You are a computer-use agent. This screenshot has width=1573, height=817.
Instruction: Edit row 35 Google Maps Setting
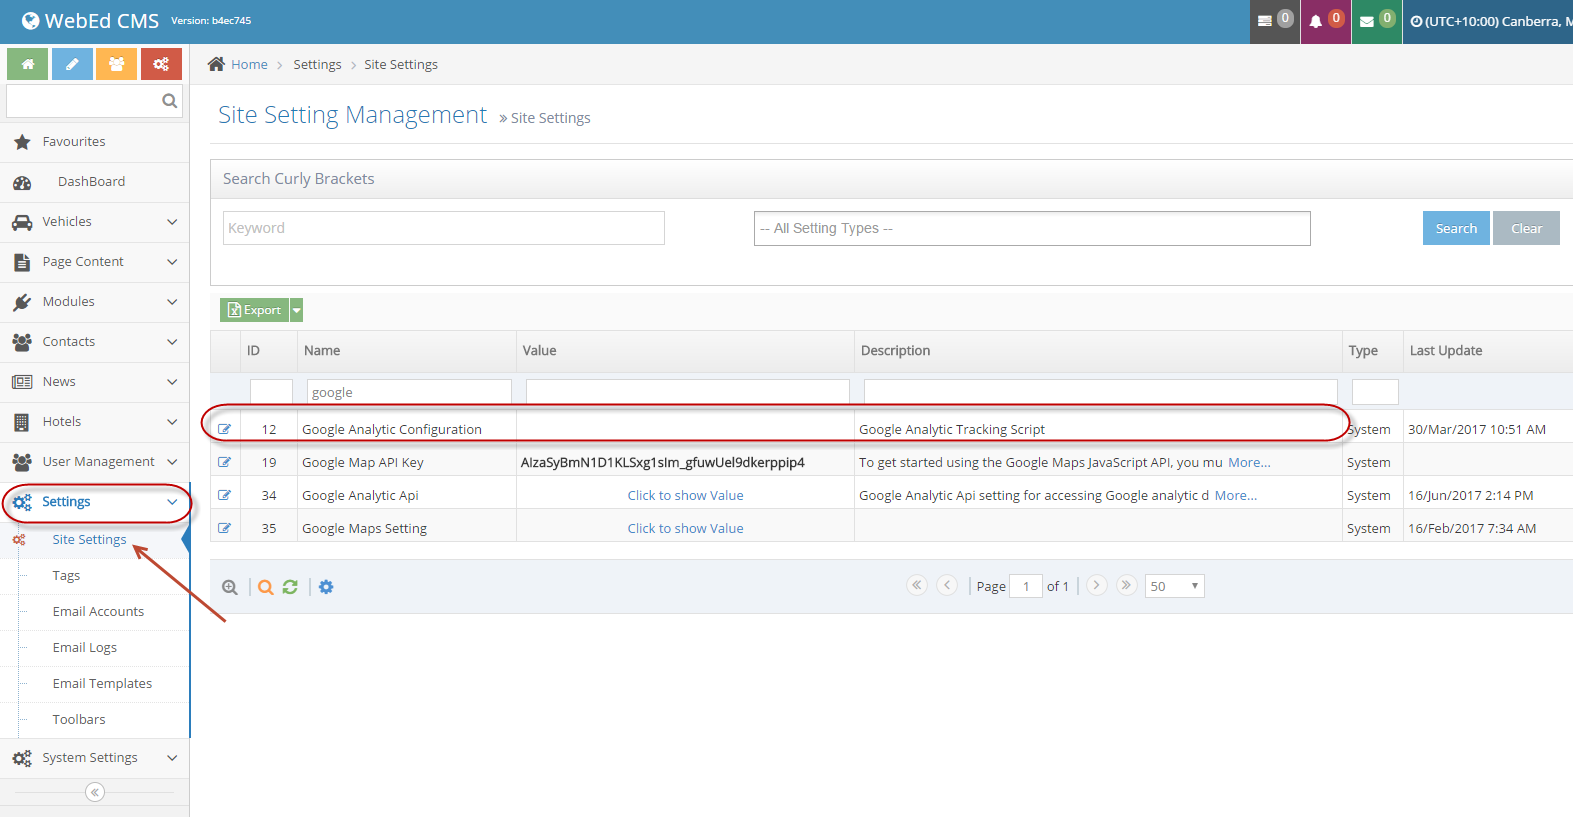[224, 528]
